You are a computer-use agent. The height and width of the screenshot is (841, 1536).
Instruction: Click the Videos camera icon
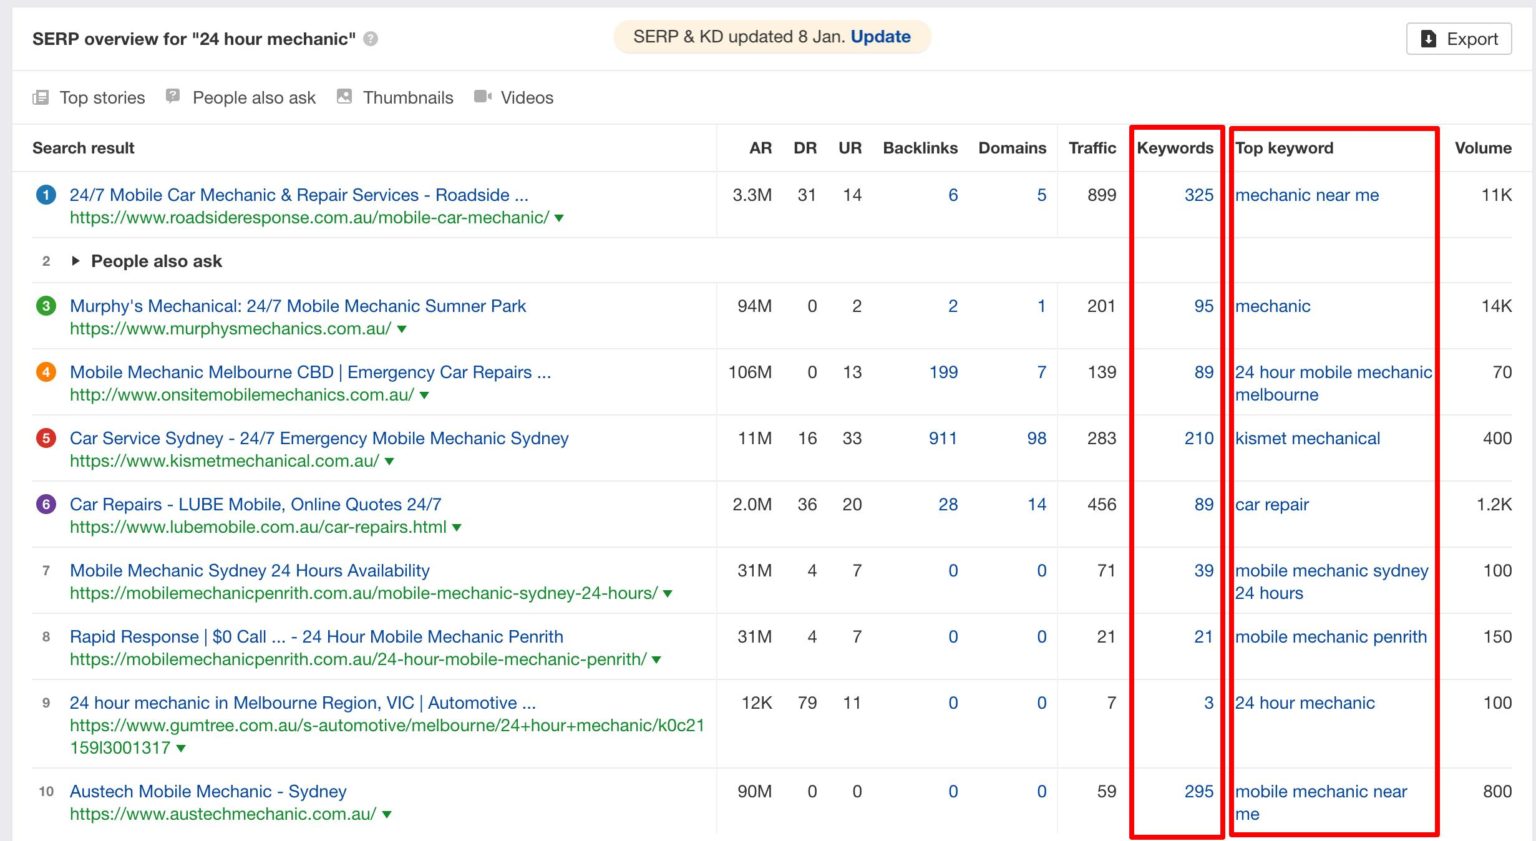pyautogui.click(x=483, y=97)
